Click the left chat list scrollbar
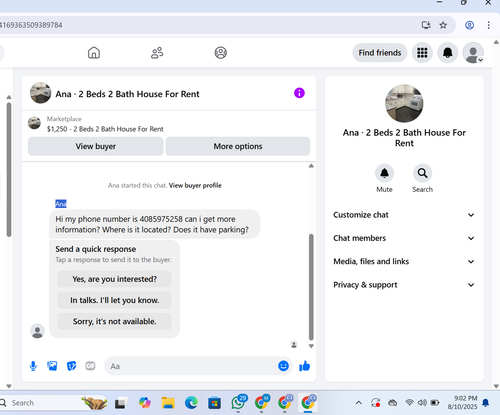500x415 pixels. click(9, 170)
